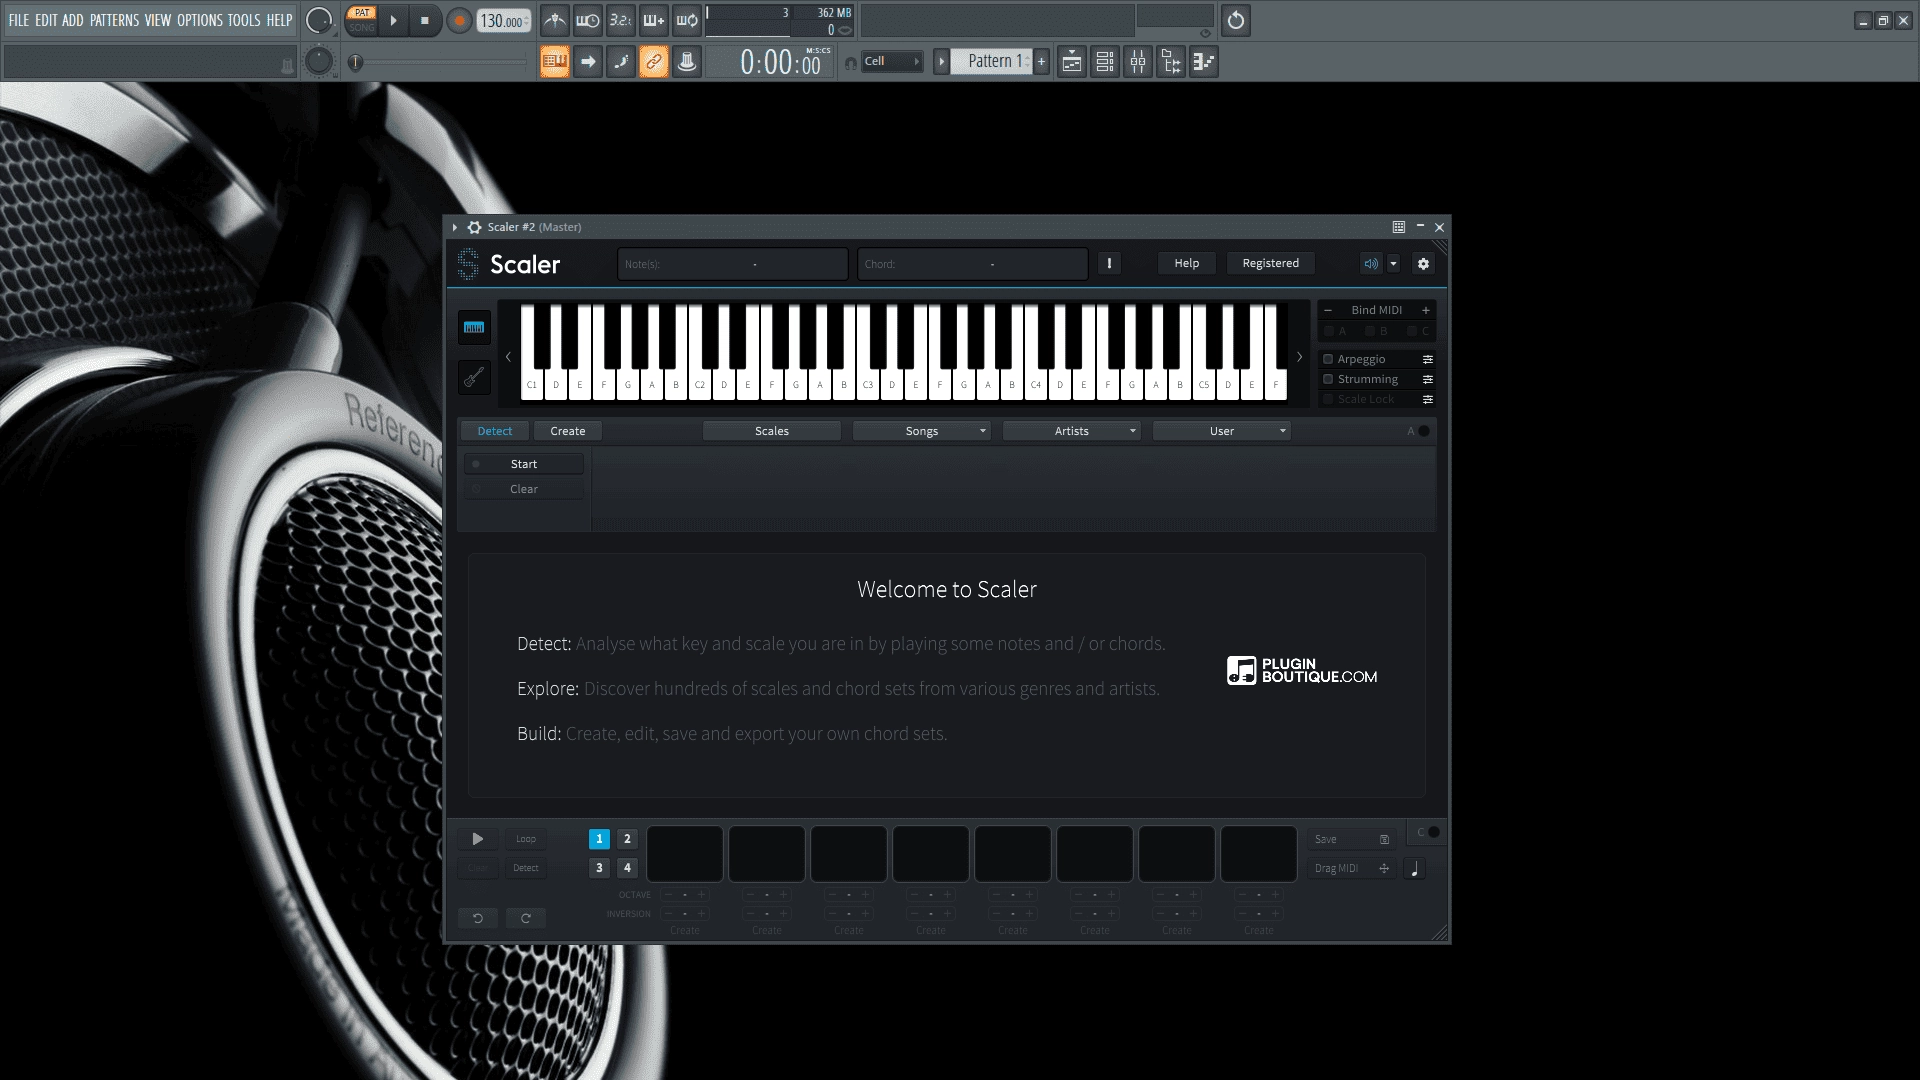Click the step-edit arrow icon

pyautogui.click(x=588, y=62)
